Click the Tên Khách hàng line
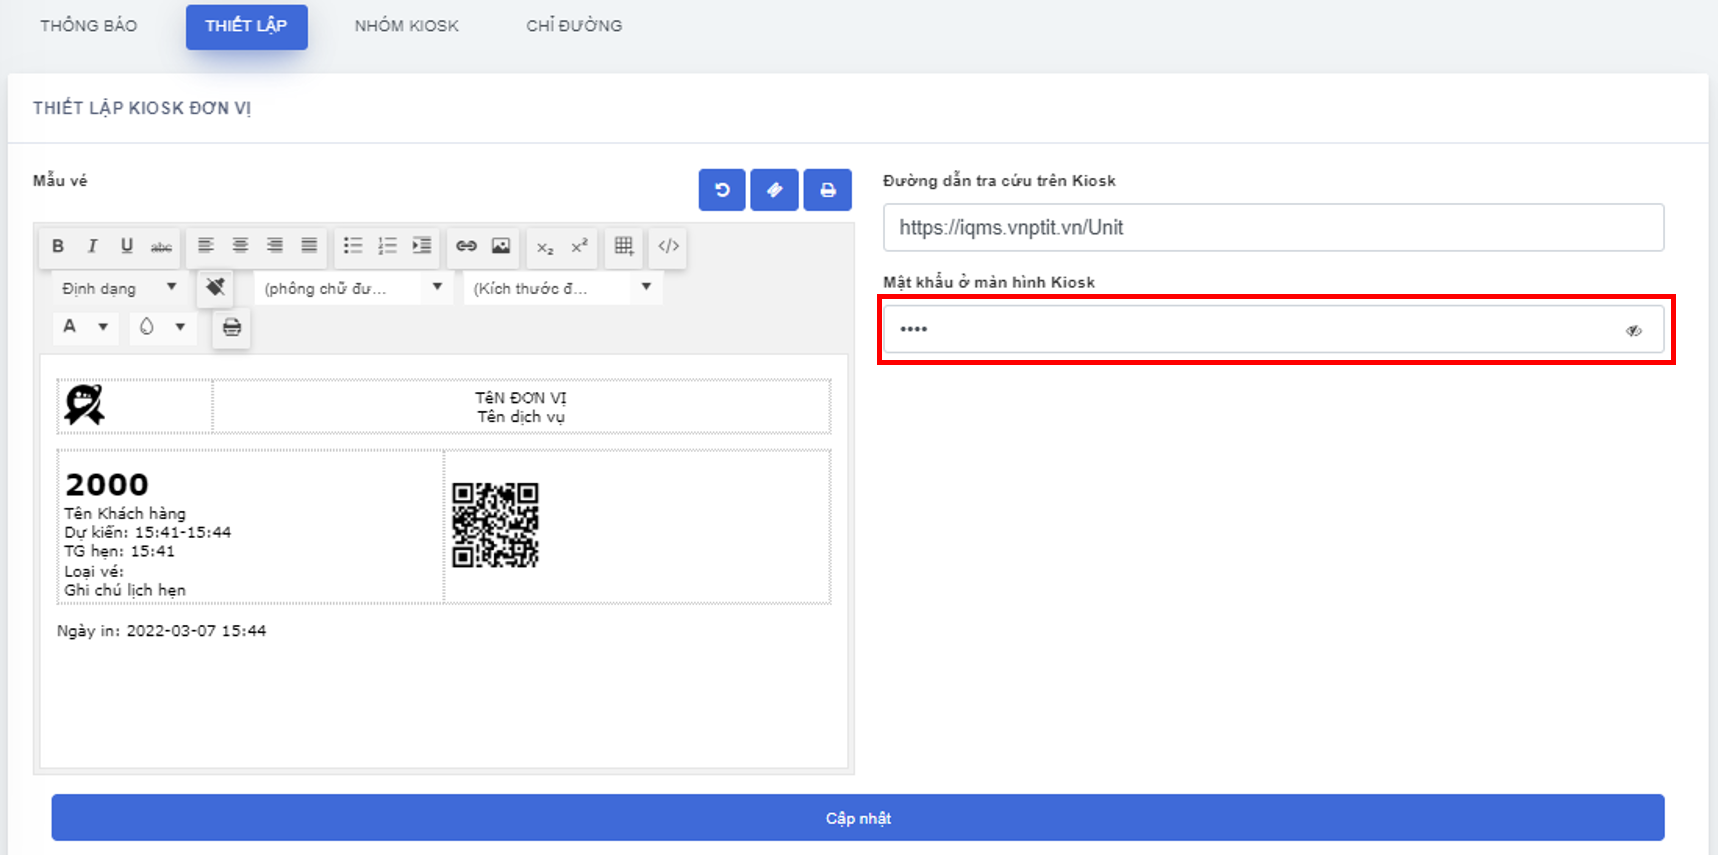This screenshot has width=1718, height=855. (125, 513)
